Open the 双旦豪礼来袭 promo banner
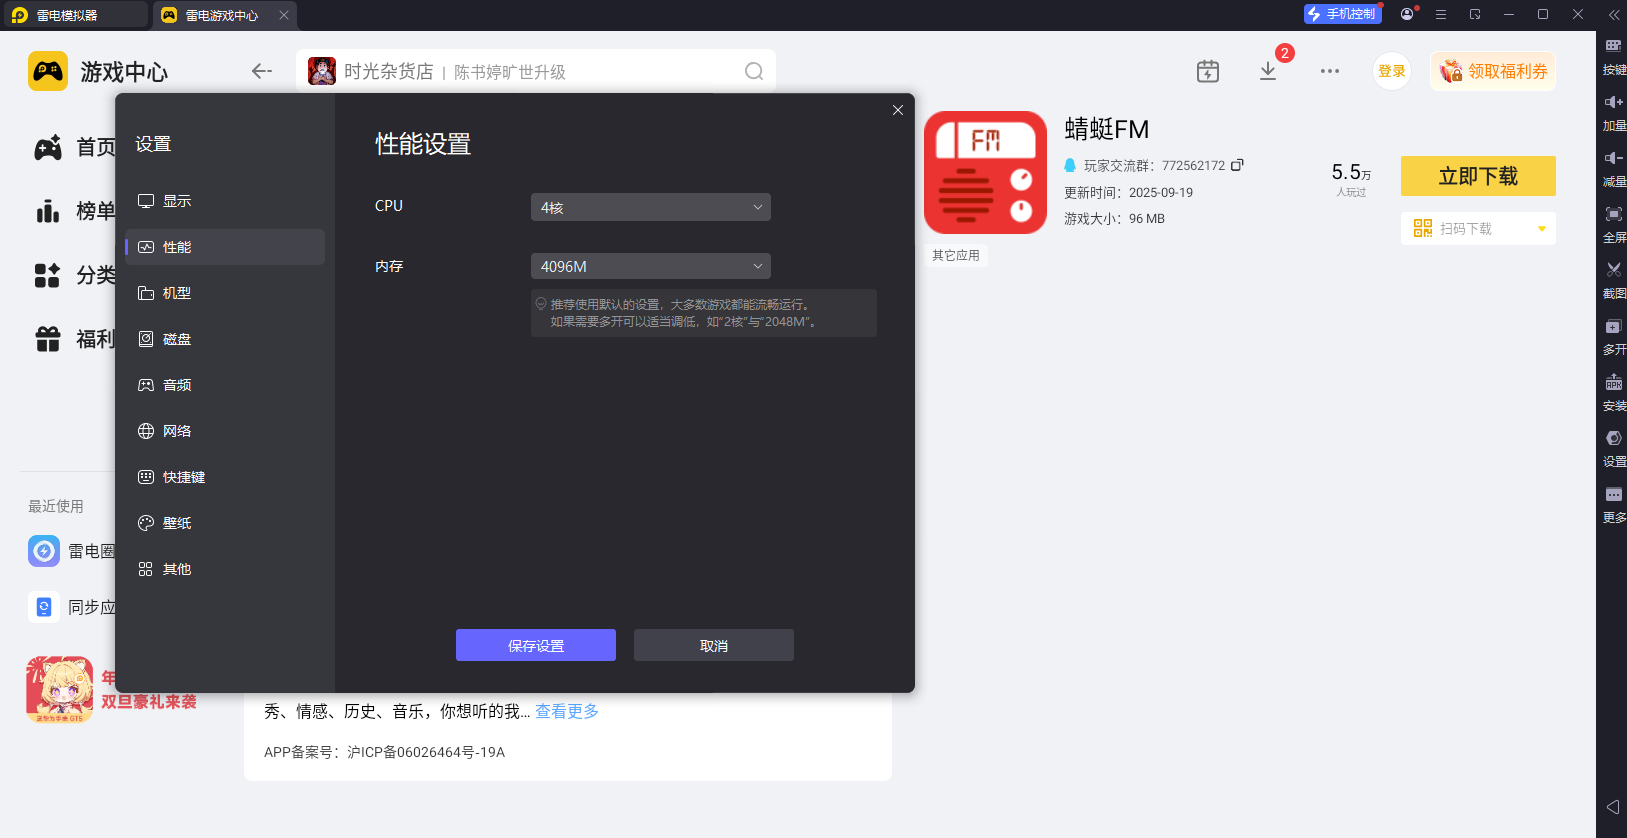 112,690
